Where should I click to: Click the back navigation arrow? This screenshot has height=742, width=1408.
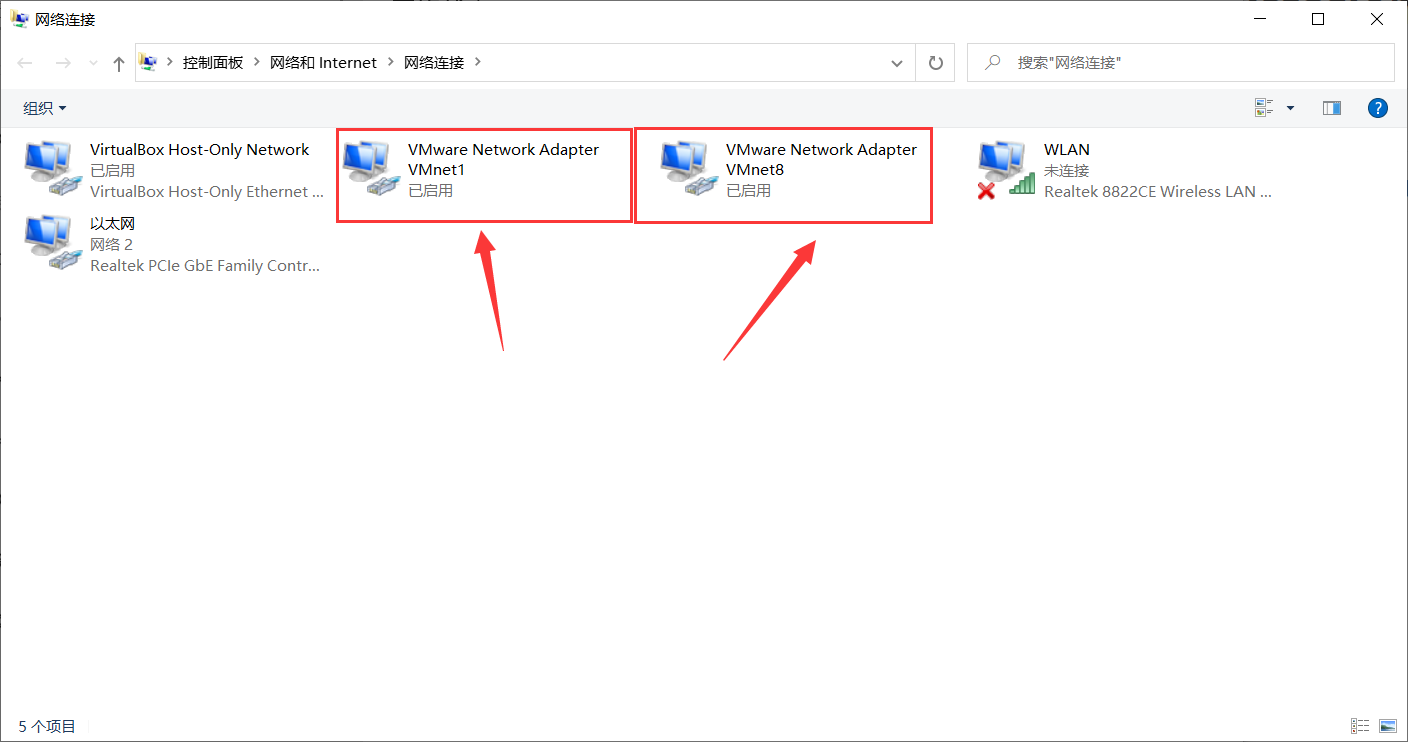pos(24,62)
